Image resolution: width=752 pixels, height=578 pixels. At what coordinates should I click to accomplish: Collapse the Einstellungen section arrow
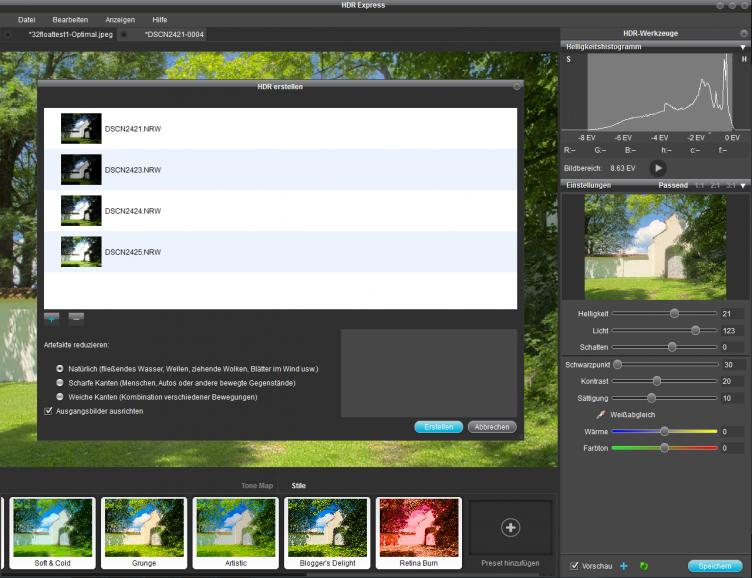point(743,186)
